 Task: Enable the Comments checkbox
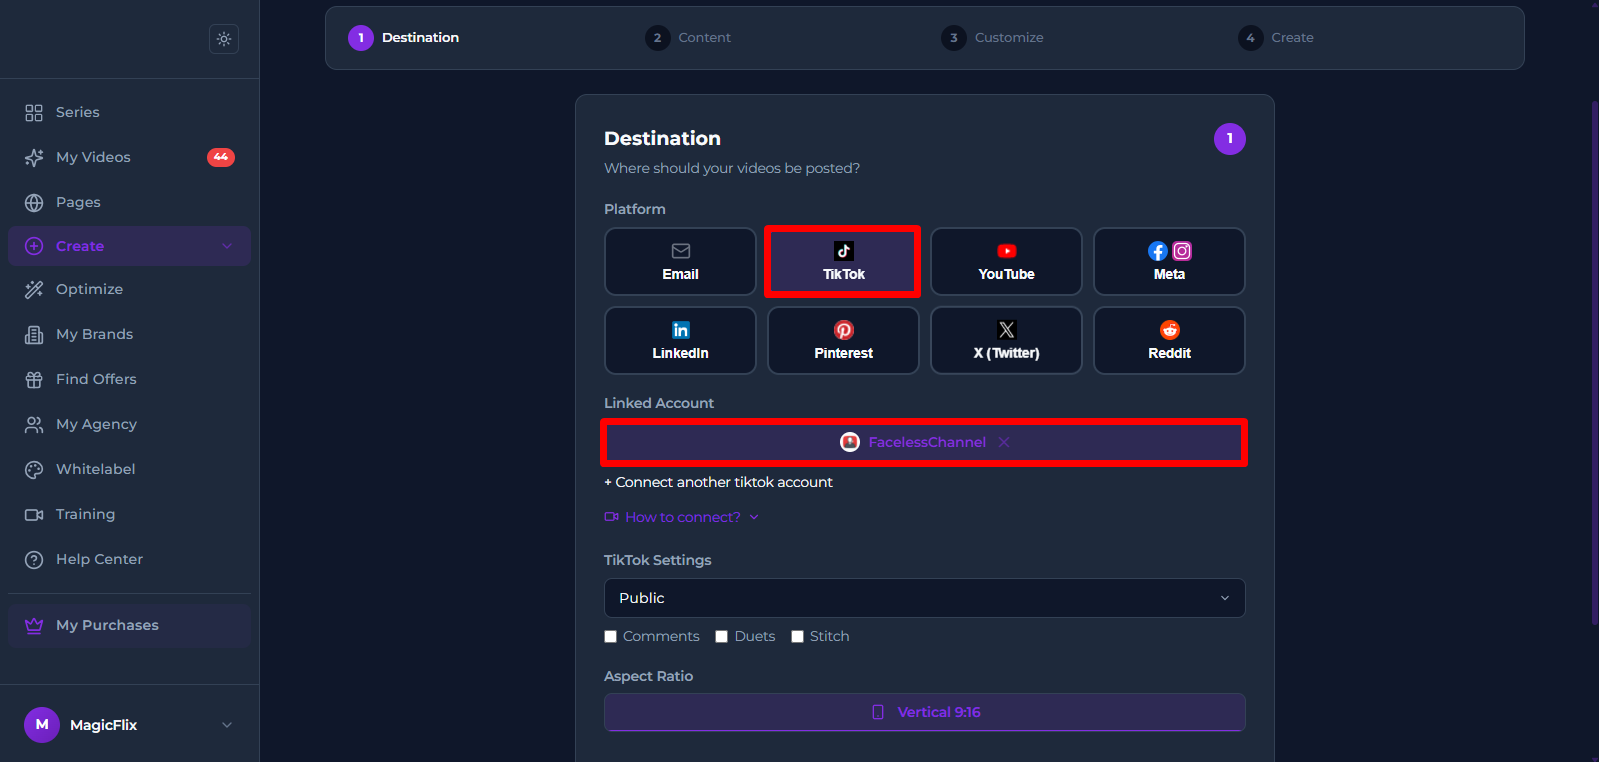click(x=611, y=637)
